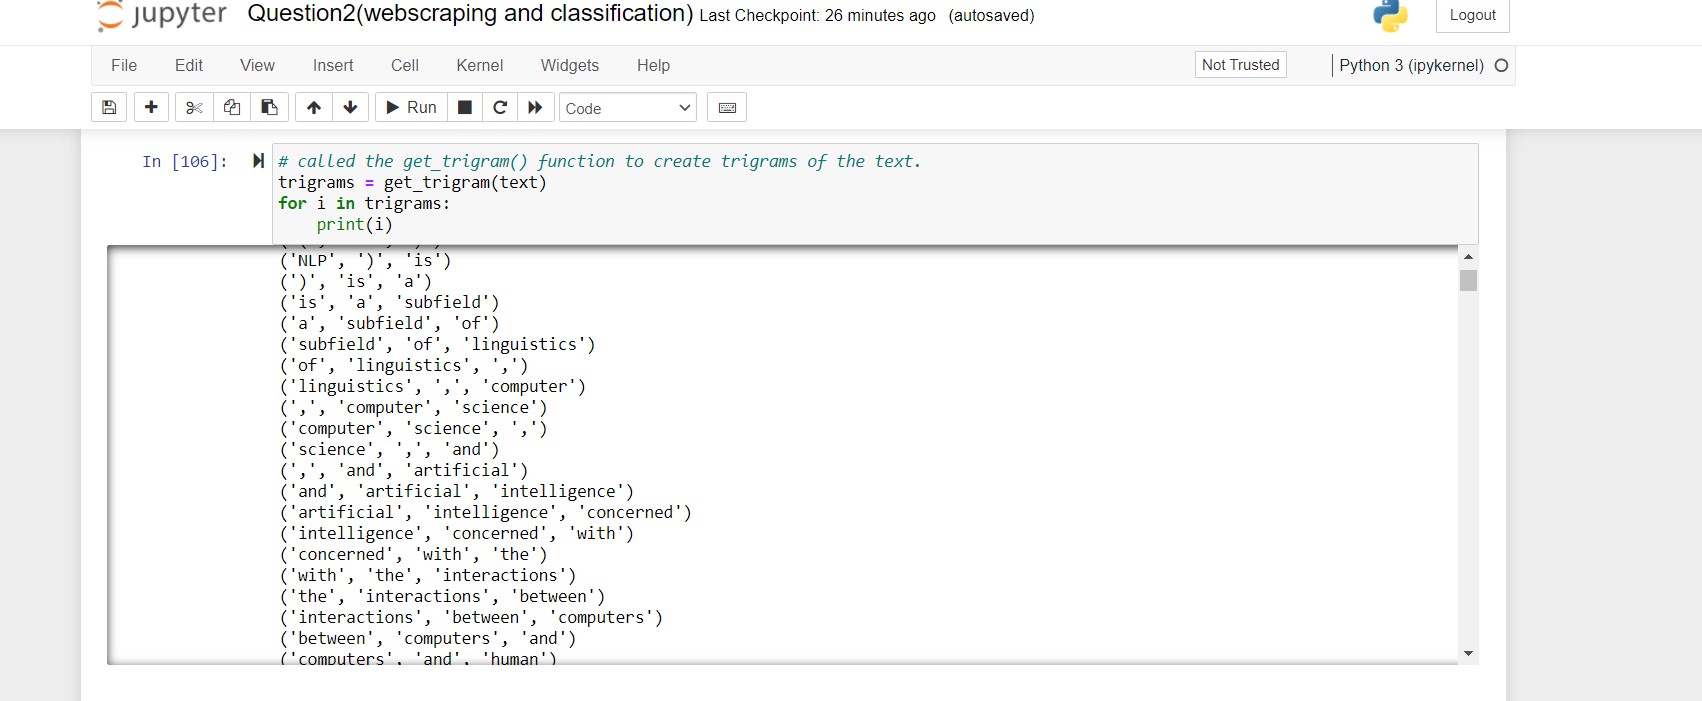Click the print(i) code line
Screen dimensions: 1702x701
[x=354, y=224]
